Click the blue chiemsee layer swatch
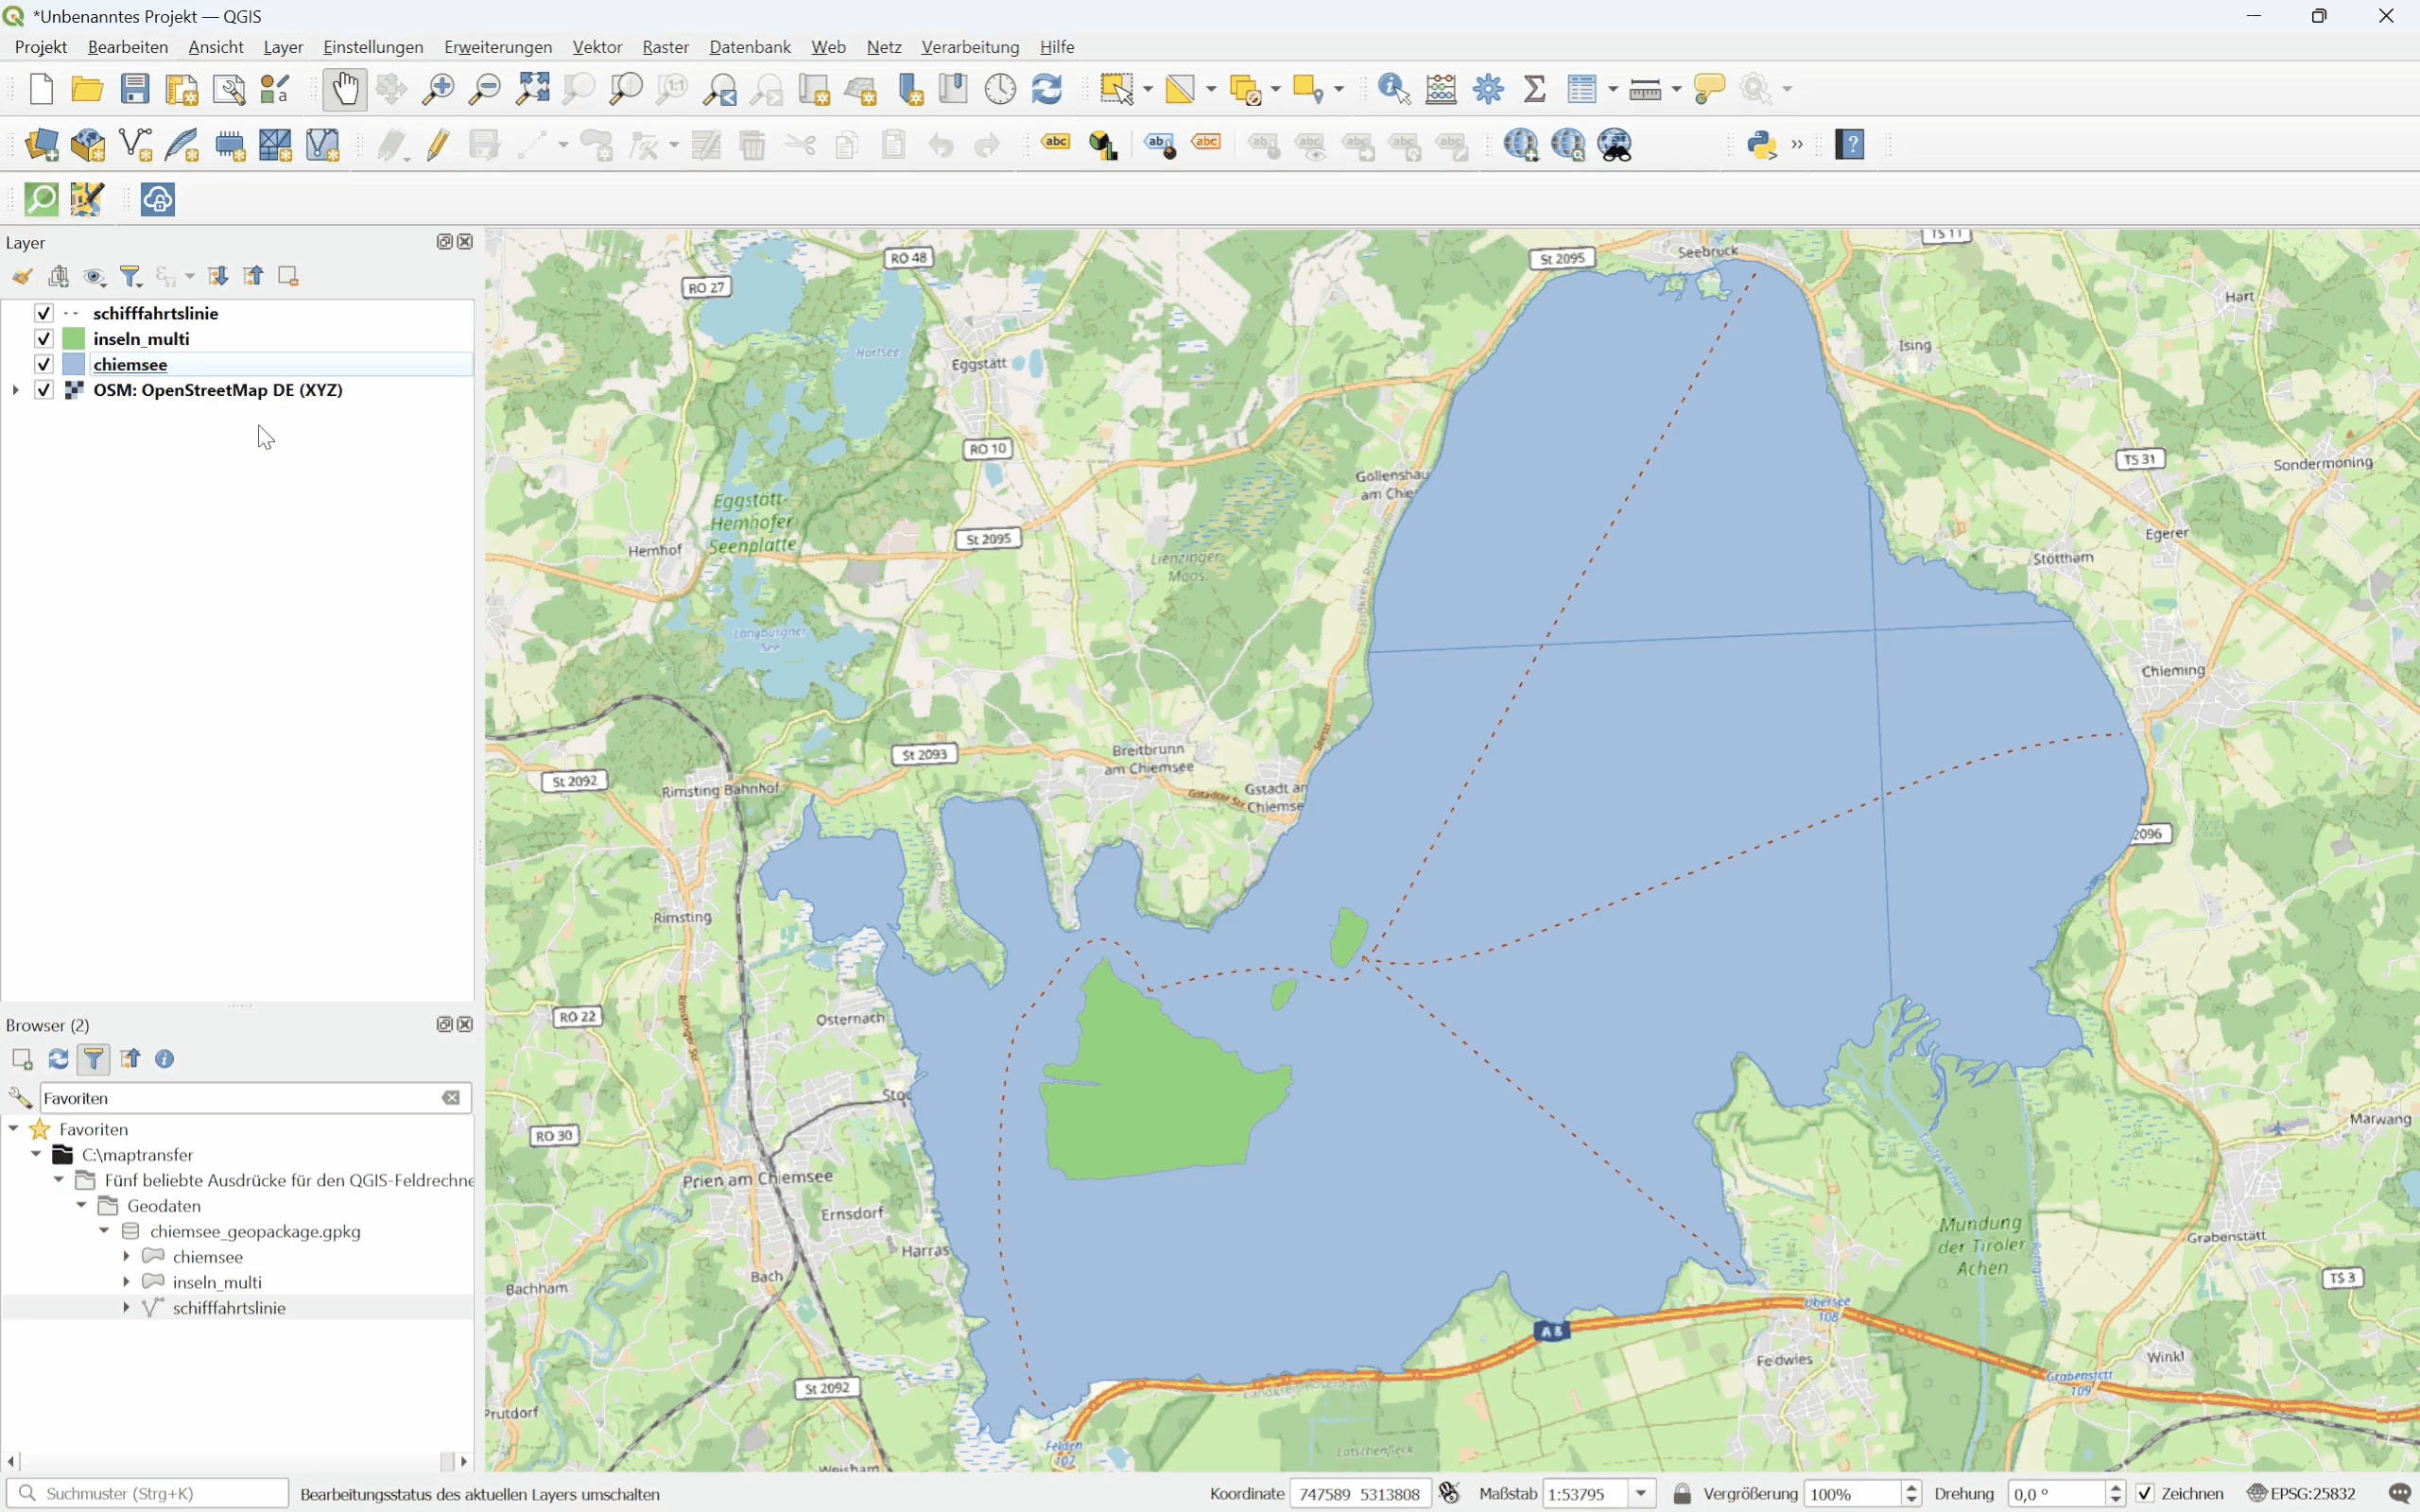Screen dimensions: 2420x1512 tap(73, 364)
